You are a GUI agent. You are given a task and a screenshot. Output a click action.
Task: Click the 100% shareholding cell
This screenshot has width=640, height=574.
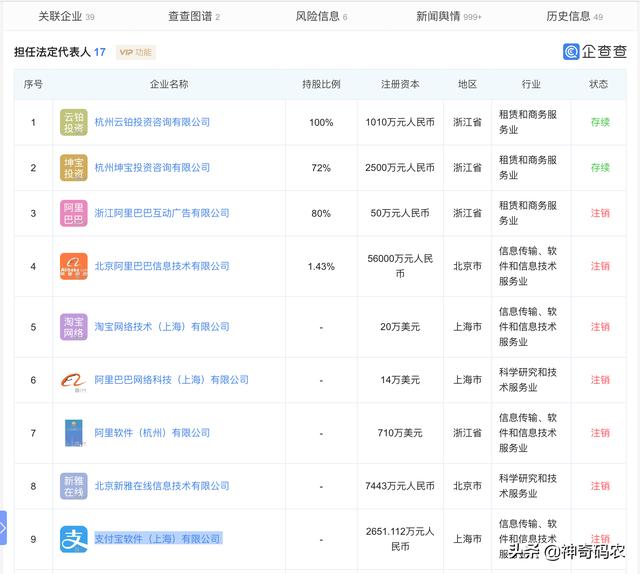(321, 122)
